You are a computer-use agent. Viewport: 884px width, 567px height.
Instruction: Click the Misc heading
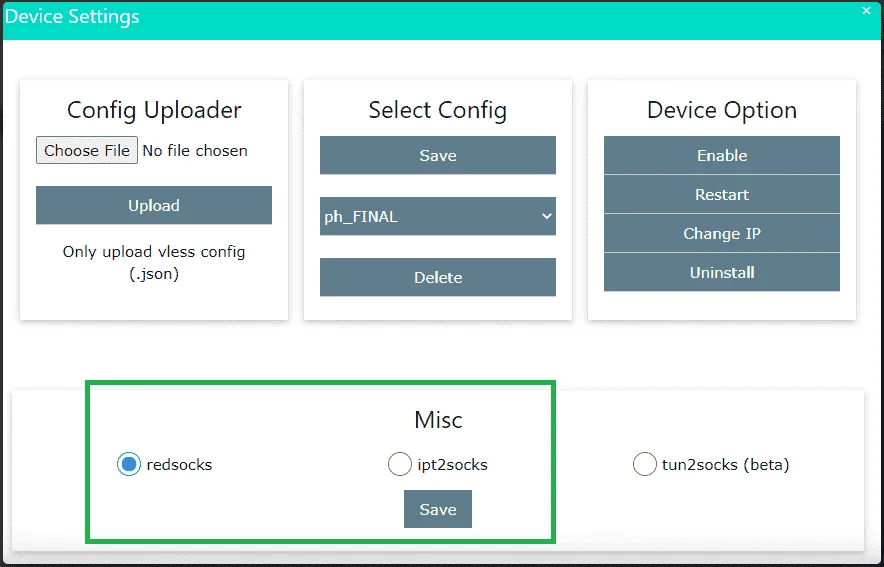tap(438, 419)
